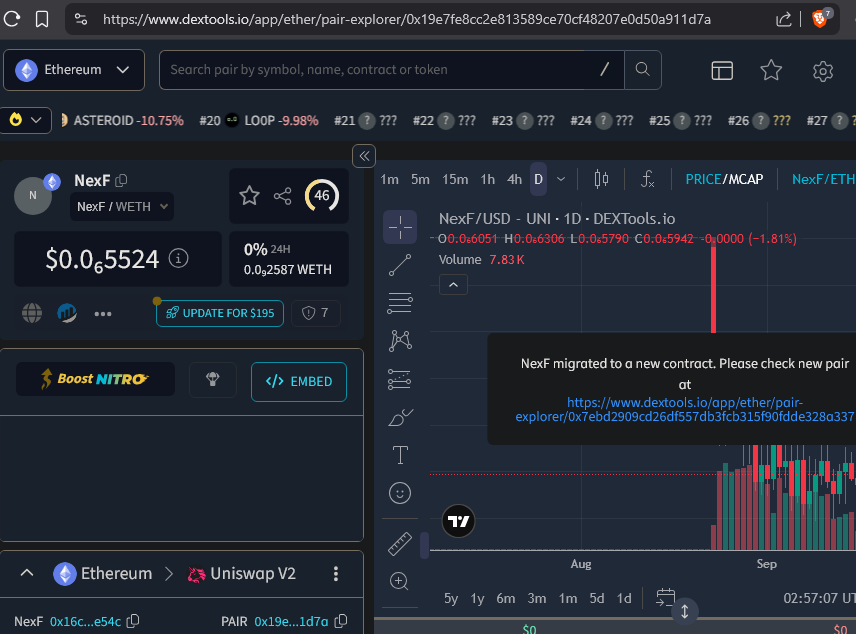
Task: Open the CoinMarketCap chart icon link
Action: [67, 313]
